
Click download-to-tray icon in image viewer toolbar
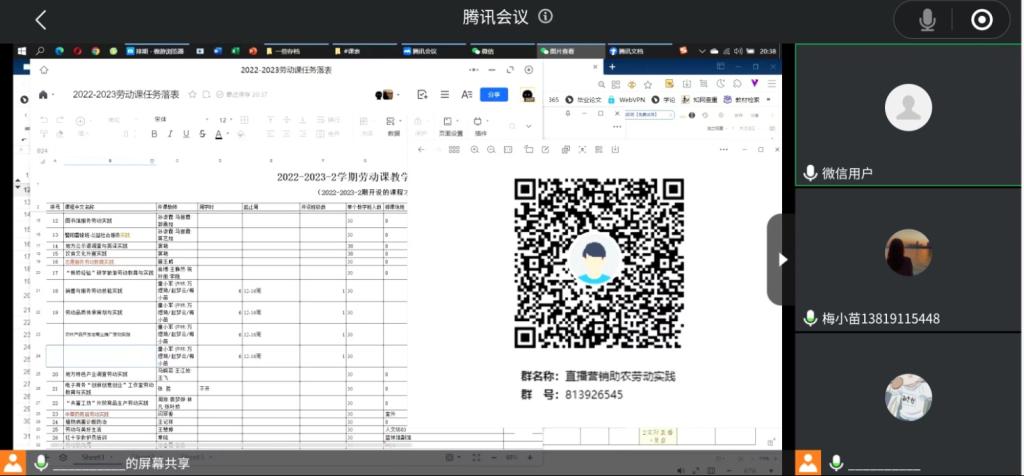615,150
